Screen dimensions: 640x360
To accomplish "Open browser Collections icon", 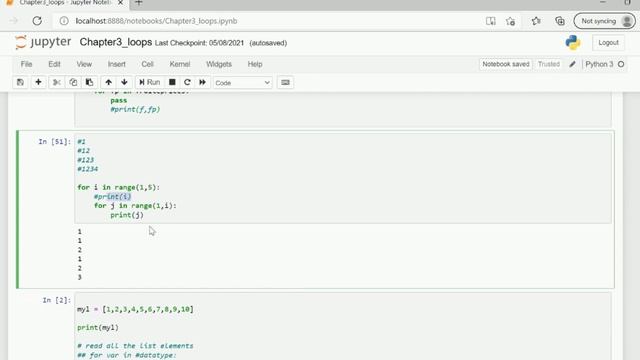I will [560, 21].
